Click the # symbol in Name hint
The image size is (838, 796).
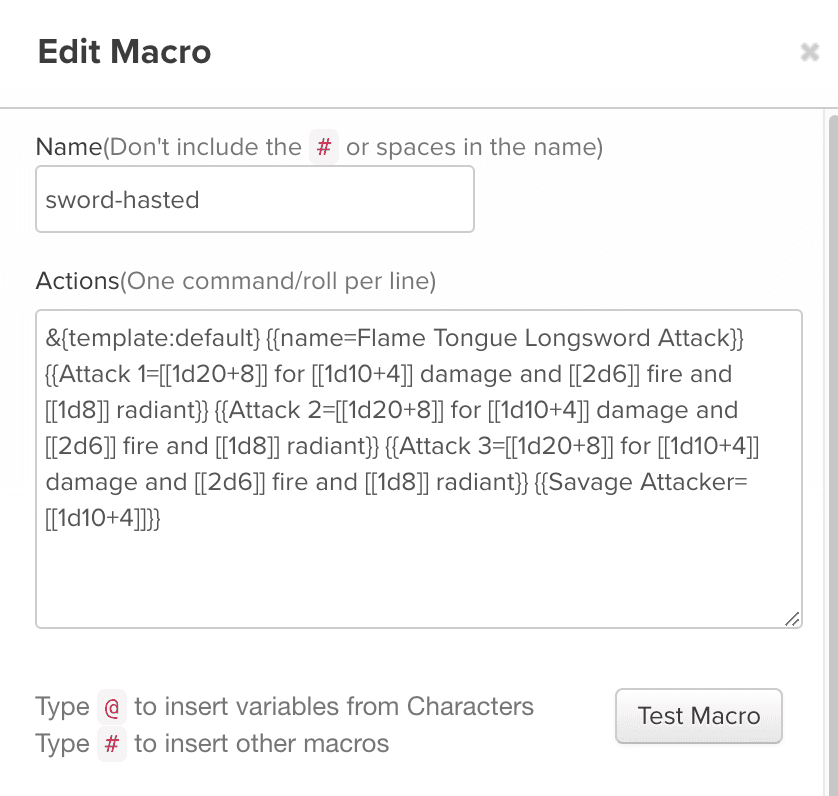click(324, 146)
